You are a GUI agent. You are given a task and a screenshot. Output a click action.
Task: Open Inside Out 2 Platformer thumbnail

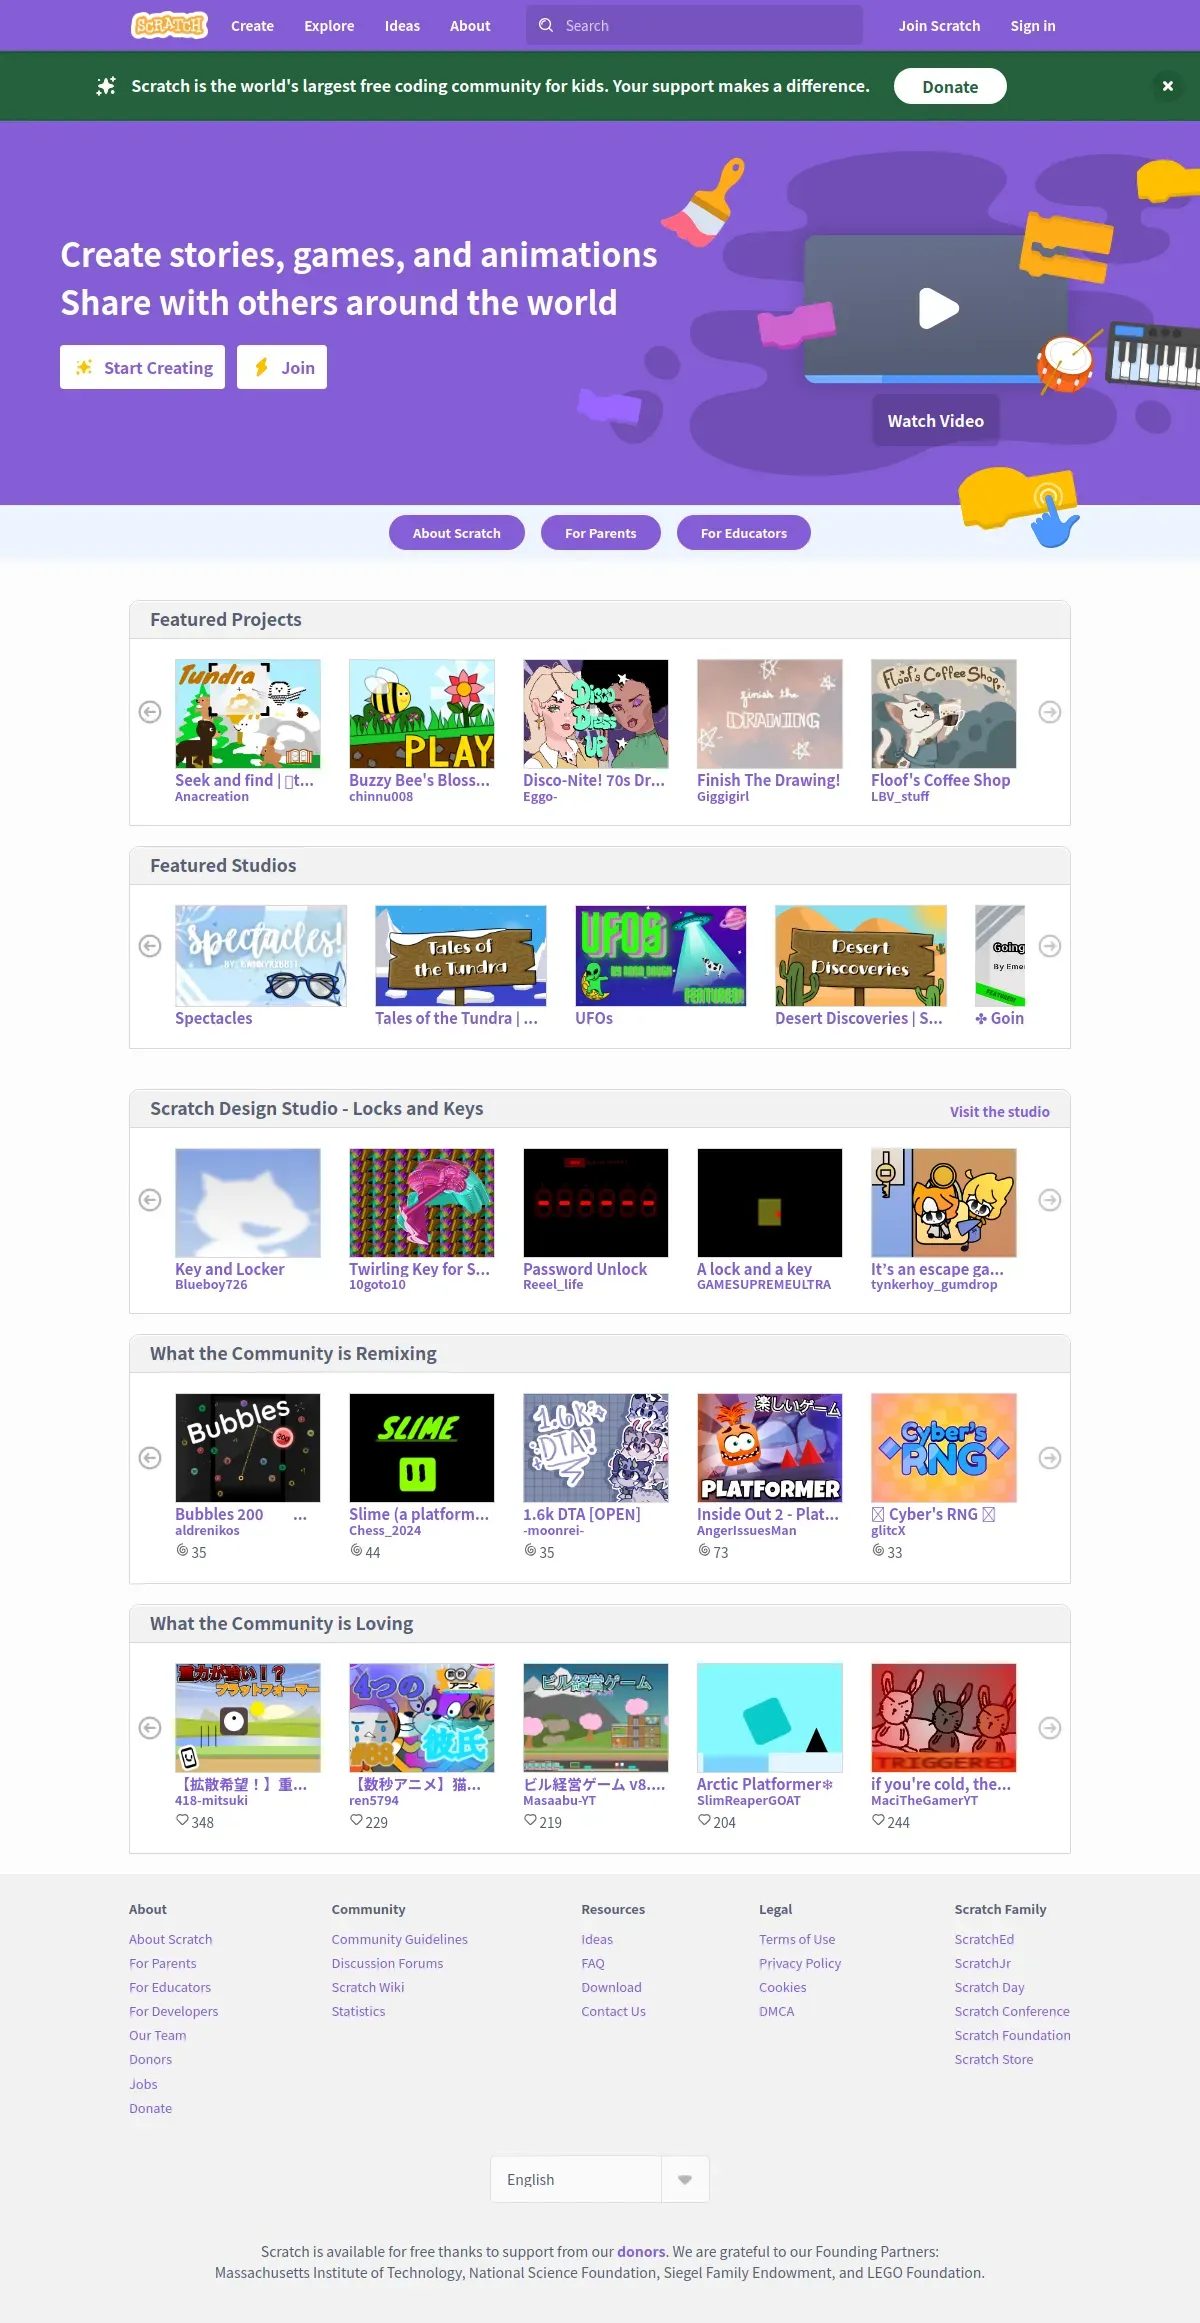pyautogui.click(x=770, y=1448)
